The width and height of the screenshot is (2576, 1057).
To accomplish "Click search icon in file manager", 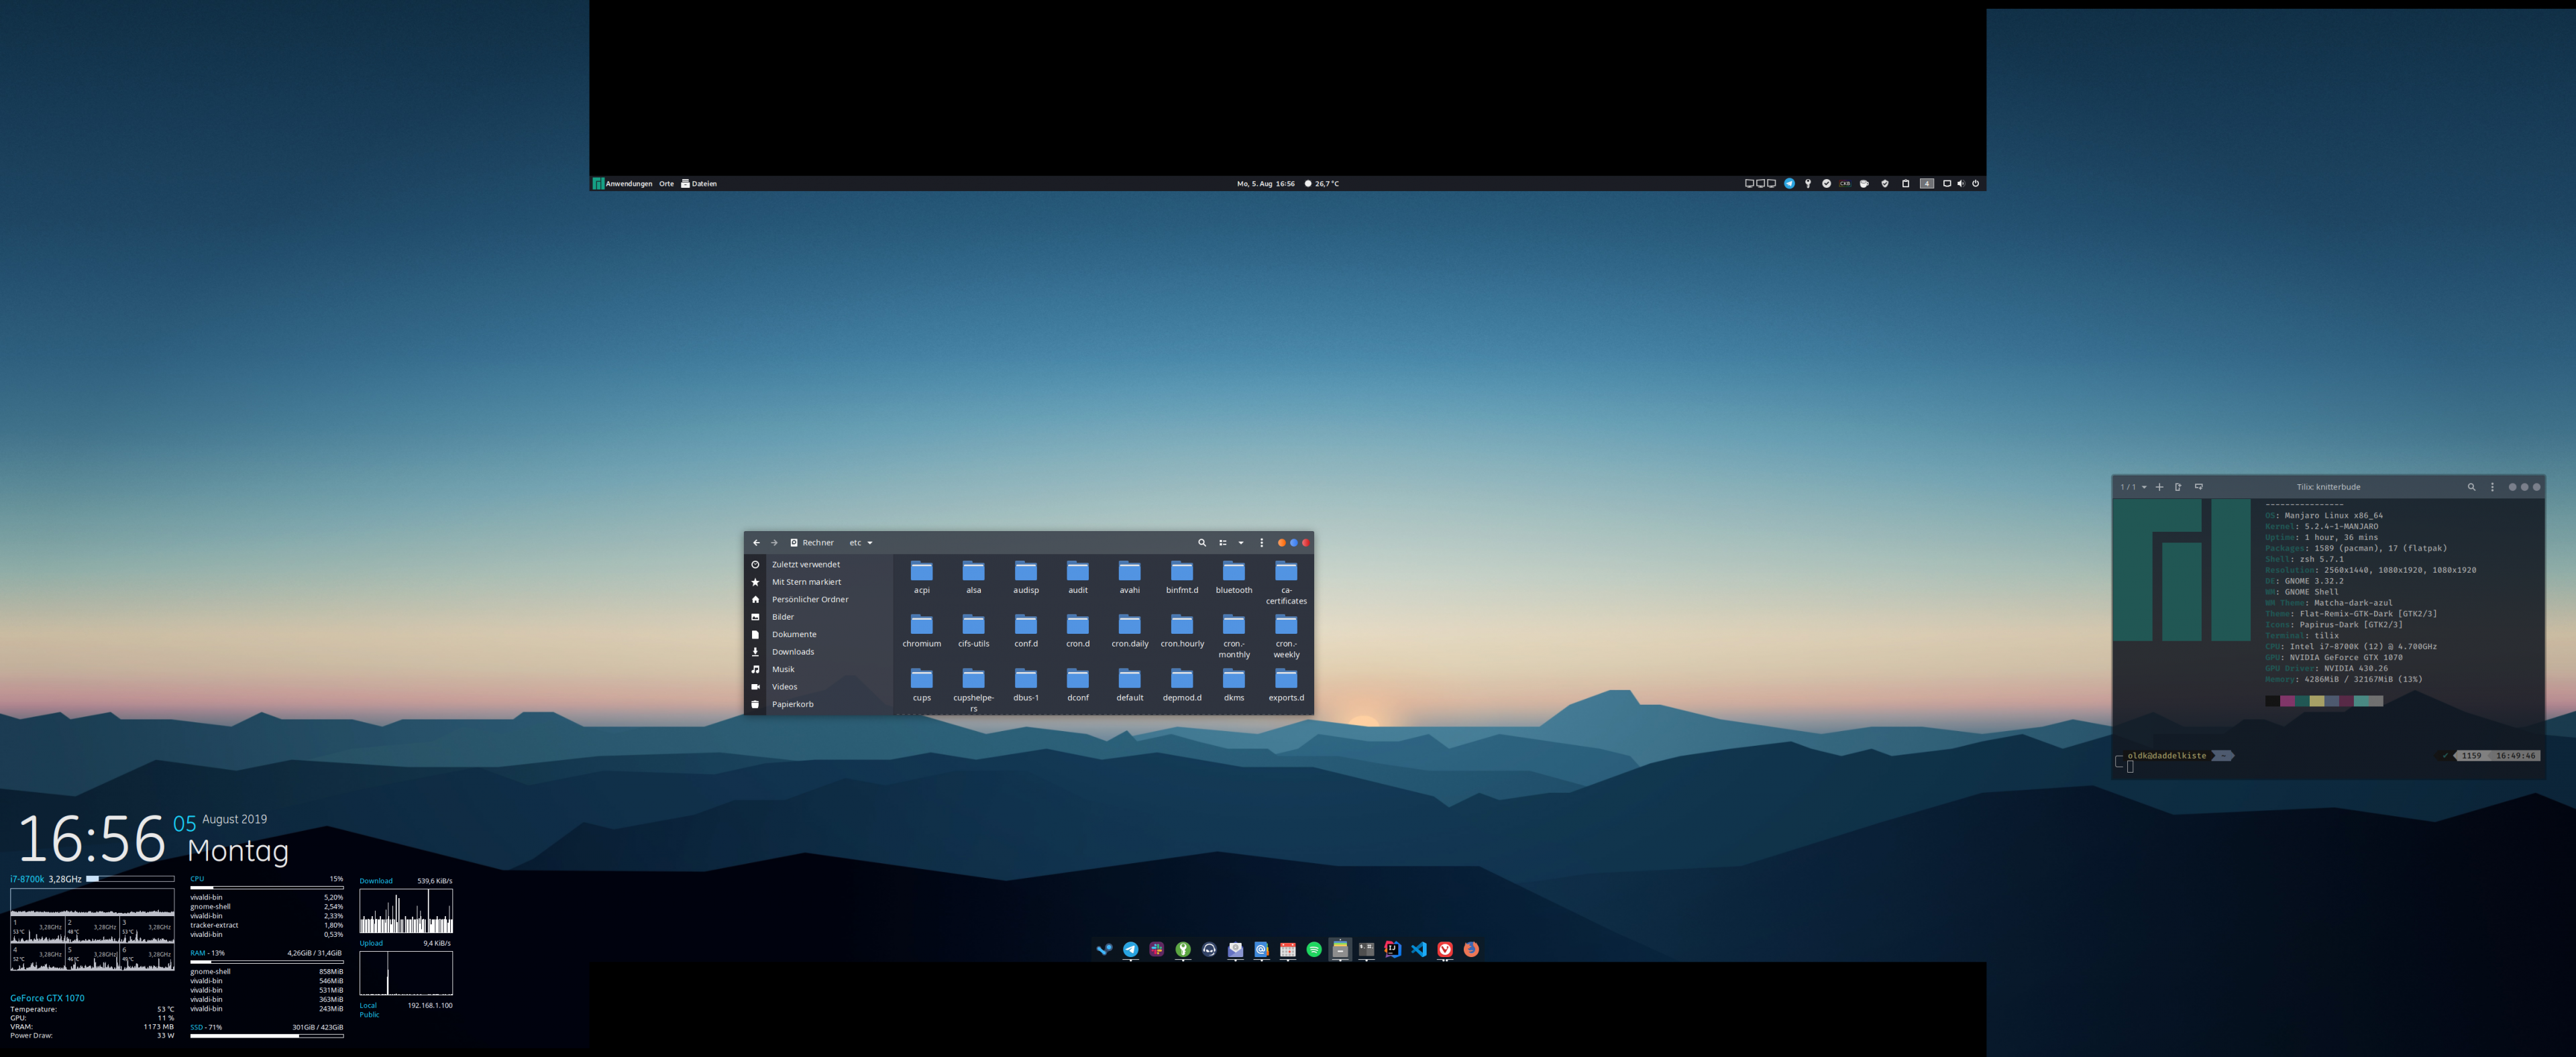I will [1201, 543].
